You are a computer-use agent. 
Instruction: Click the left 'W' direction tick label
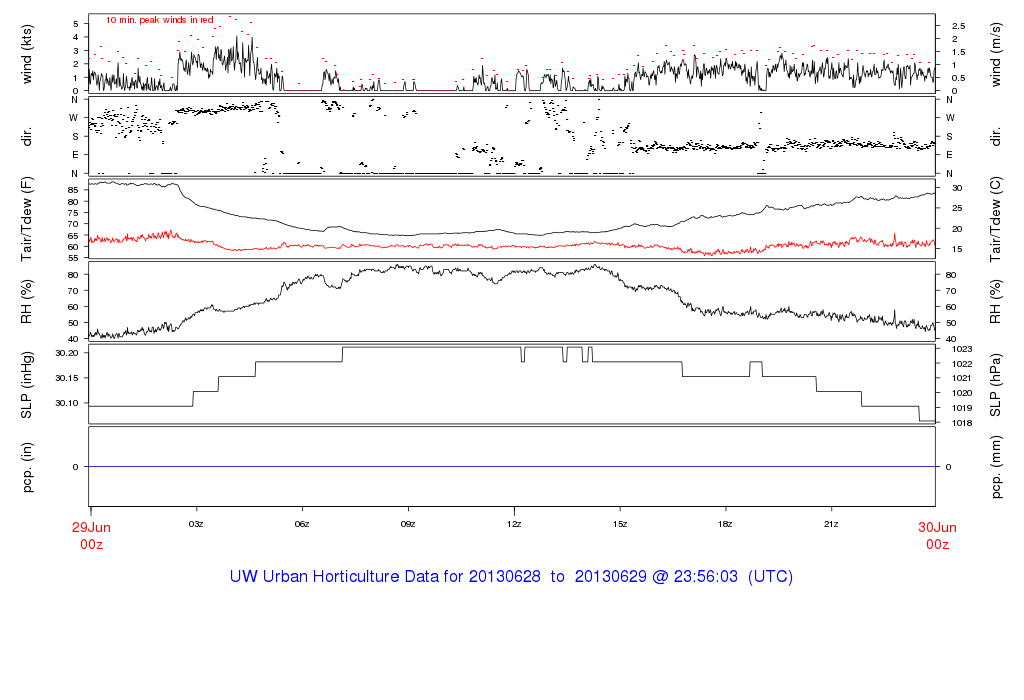click(74, 118)
